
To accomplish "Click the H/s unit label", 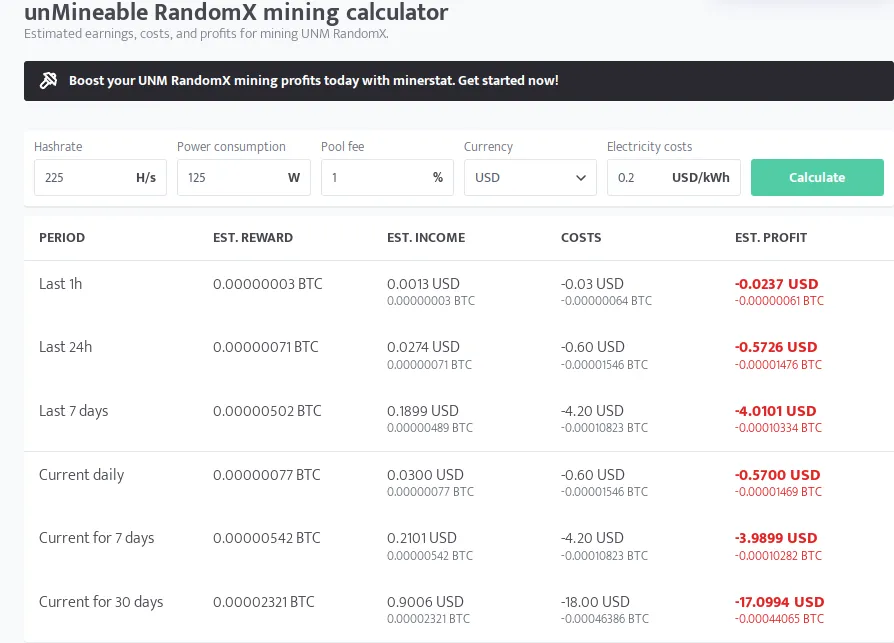I will coord(146,177).
